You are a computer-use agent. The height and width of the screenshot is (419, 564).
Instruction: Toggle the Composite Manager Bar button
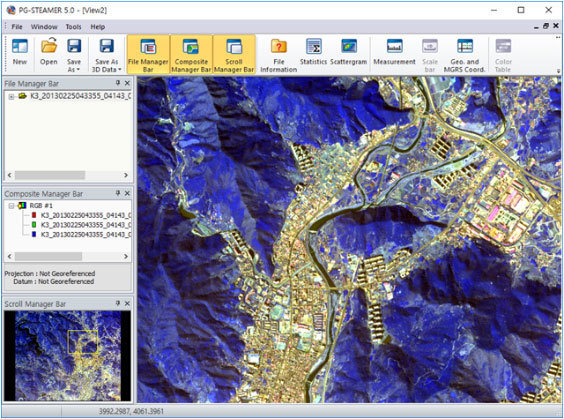coord(191,55)
